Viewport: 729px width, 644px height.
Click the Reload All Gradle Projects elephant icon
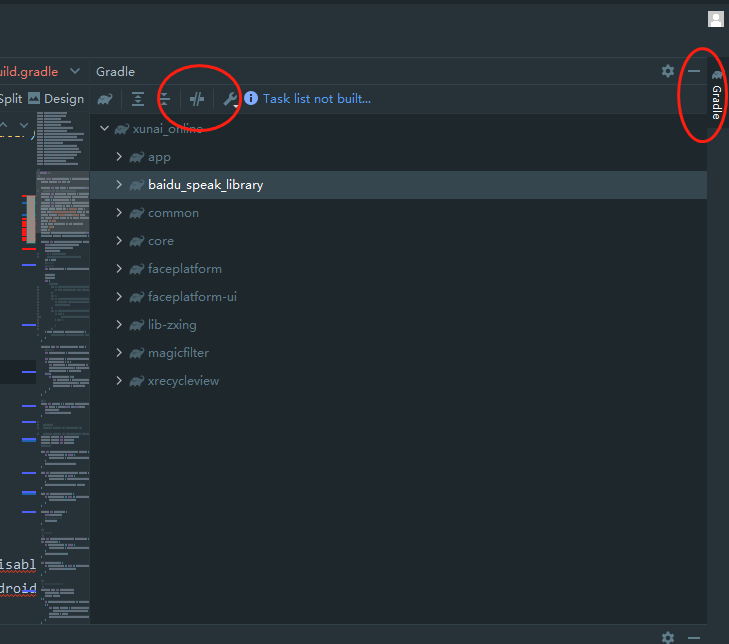[105, 99]
